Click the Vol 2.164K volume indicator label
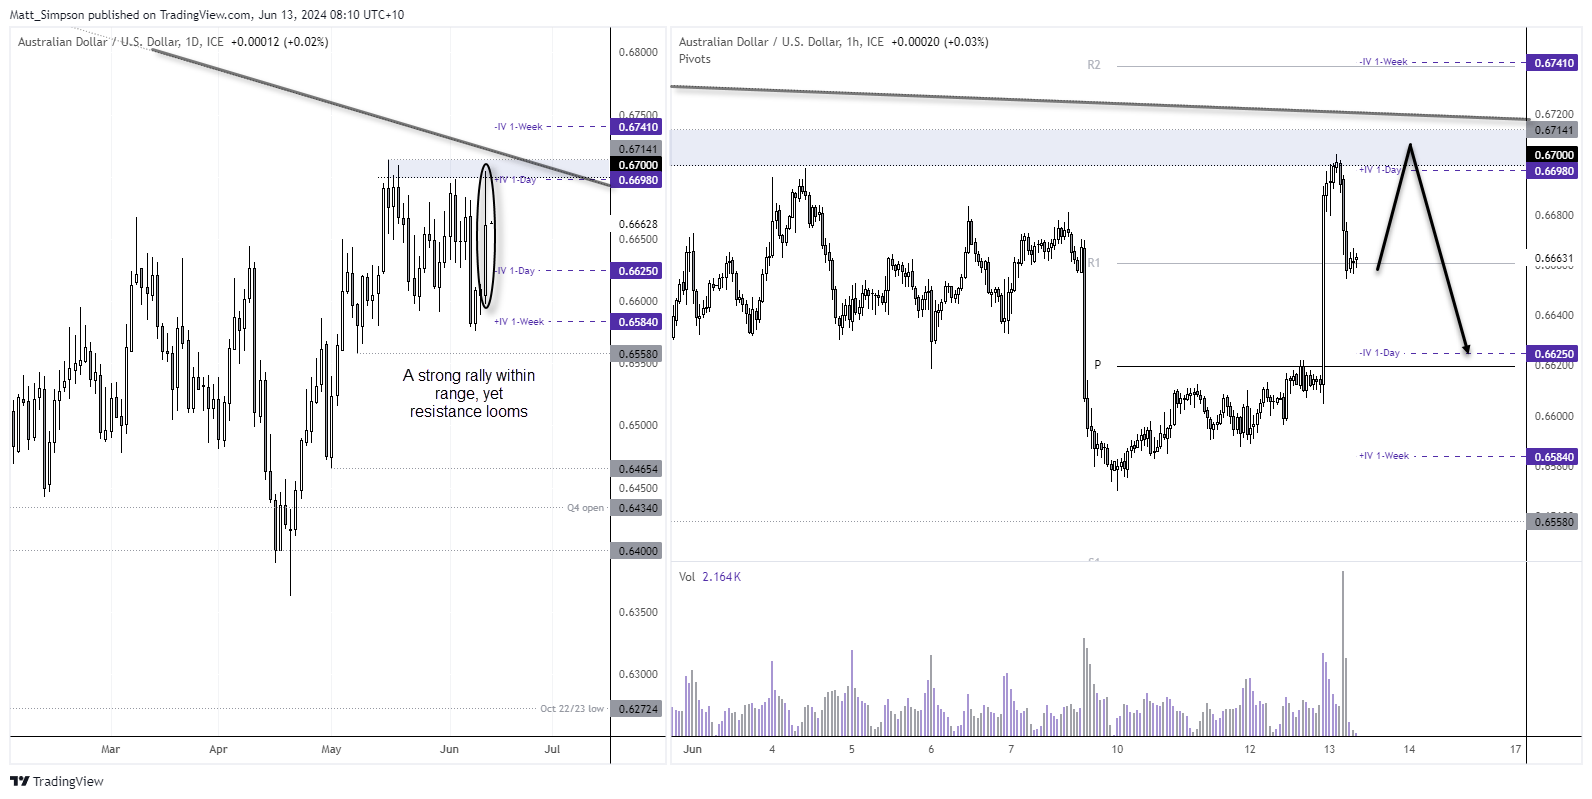Screen dimensions: 1592x799 click(710, 577)
